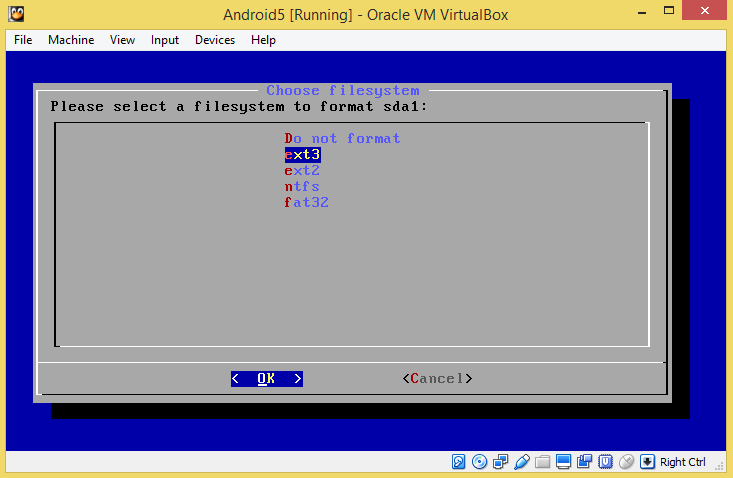Select the fat32 filesystem option

[x=307, y=202]
